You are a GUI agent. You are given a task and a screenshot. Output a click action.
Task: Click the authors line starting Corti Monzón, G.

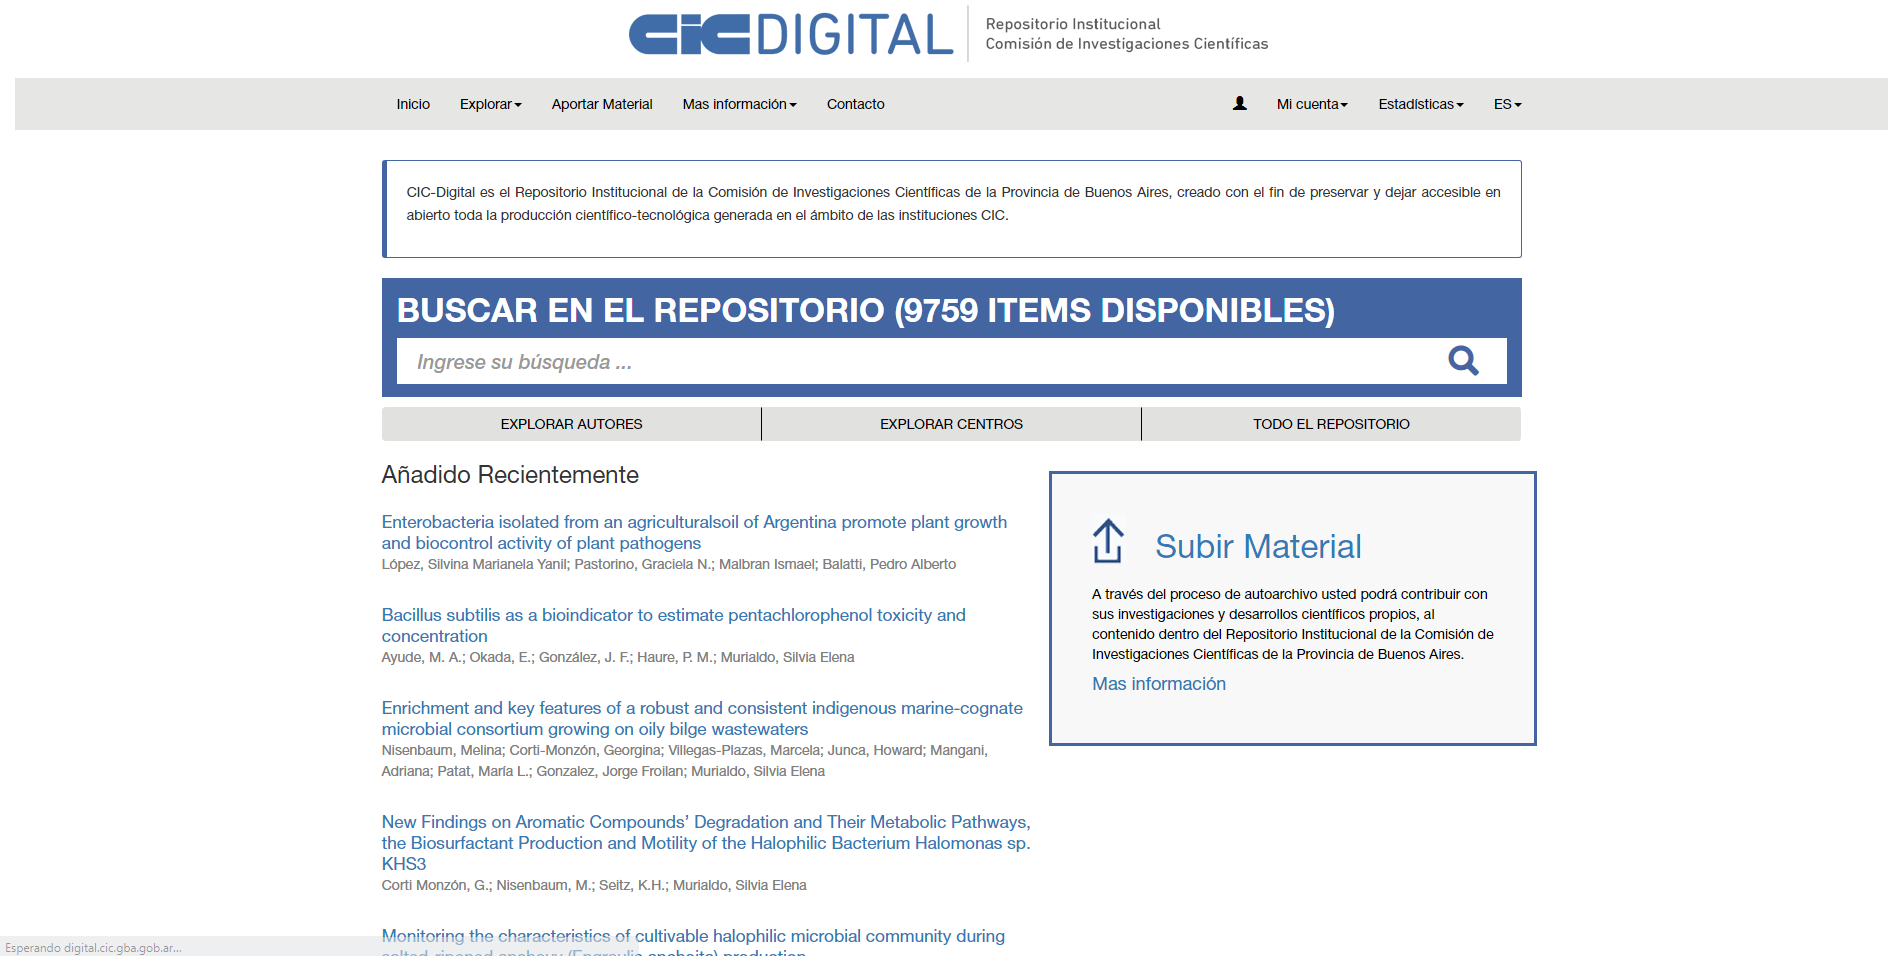click(x=594, y=886)
